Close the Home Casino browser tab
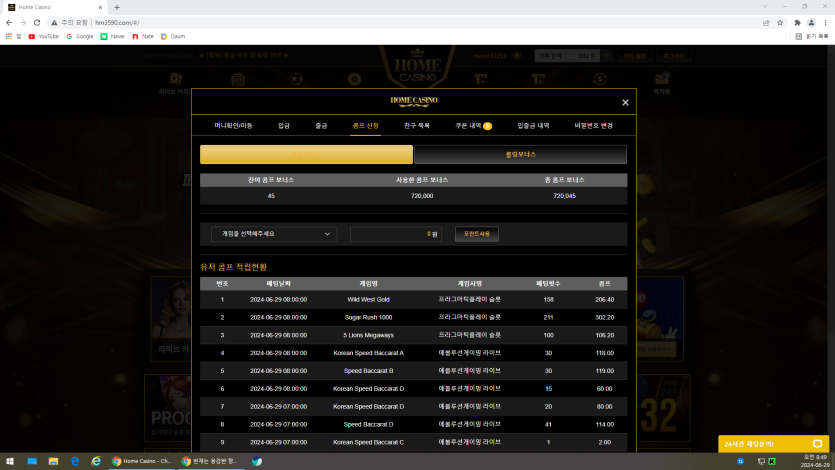Screen dimensions: 835x470 [x=100, y=7]
